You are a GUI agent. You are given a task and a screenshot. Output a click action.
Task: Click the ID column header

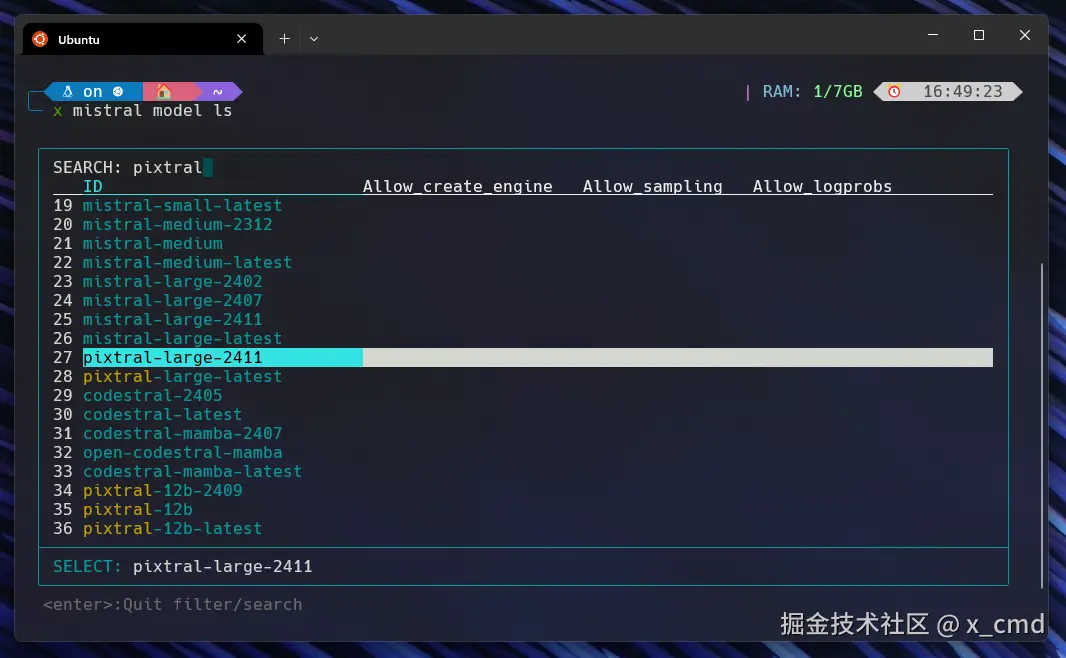click(x=92, y=186)
